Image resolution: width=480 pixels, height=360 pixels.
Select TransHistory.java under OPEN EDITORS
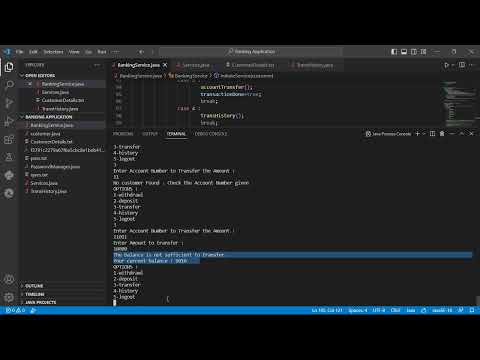60,109
